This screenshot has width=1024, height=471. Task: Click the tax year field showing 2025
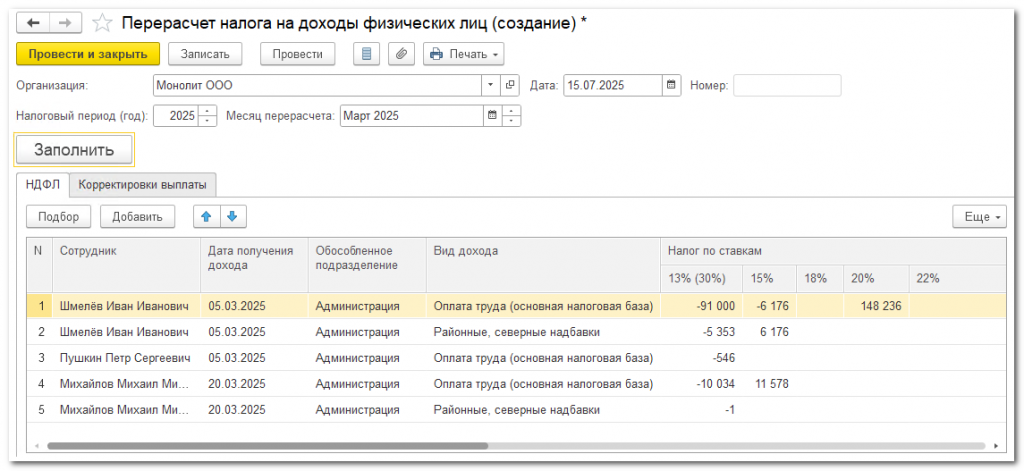[x=176, y=116]
